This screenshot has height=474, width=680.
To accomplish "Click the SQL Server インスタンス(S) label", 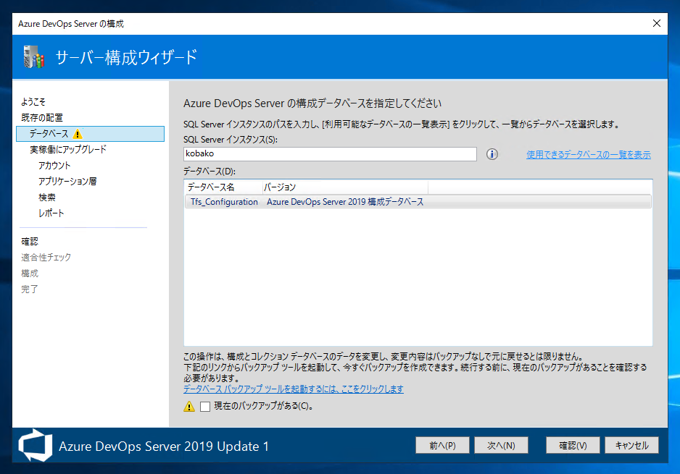I will (230, 140).
